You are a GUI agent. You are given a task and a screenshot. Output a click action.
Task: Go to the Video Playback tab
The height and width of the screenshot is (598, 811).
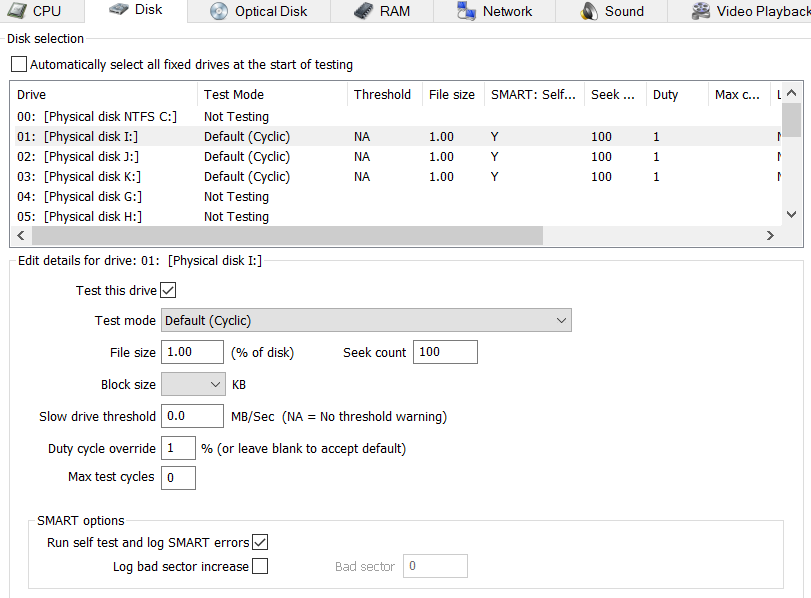[740, 11]
